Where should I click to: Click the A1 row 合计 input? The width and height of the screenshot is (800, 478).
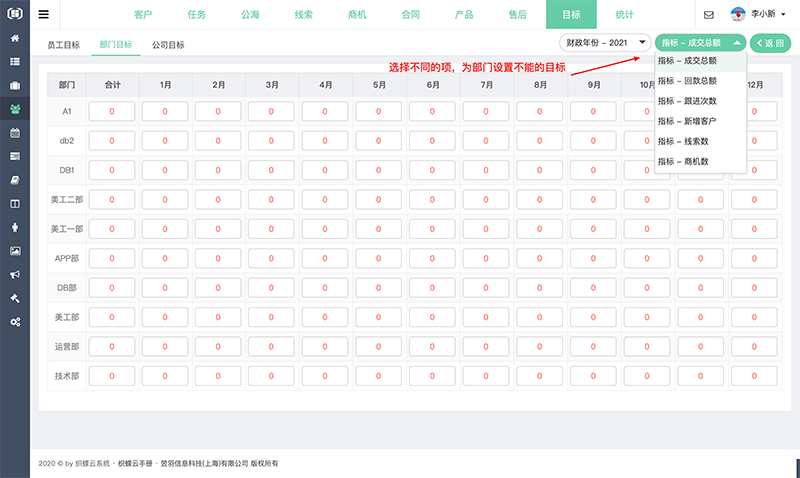pyautogui.click(x=112, y=111)
